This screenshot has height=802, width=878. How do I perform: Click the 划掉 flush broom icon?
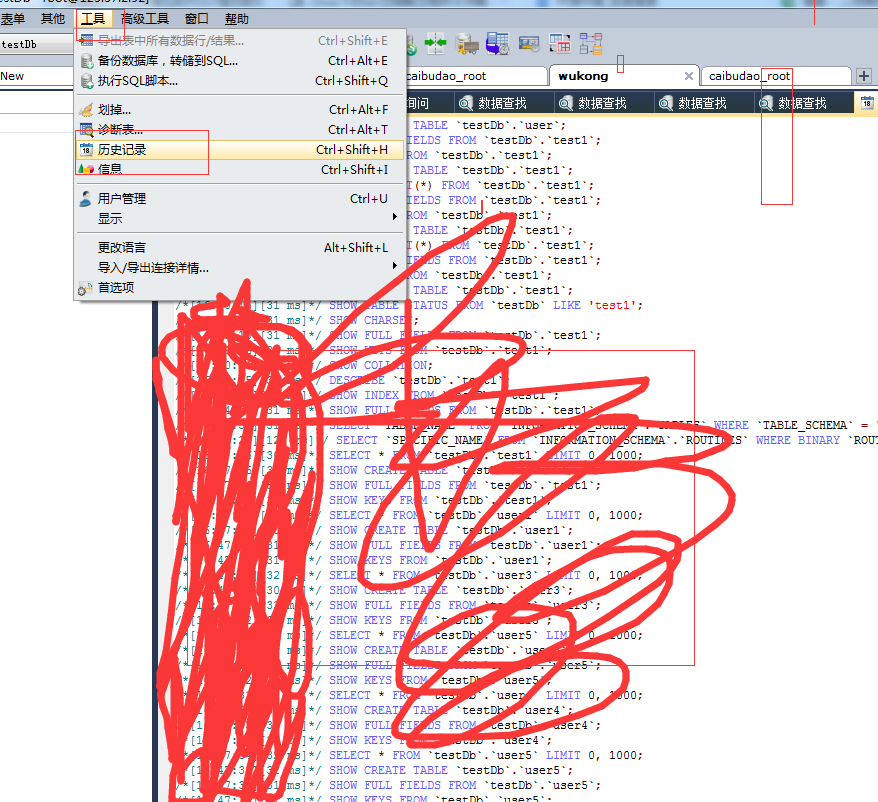(x=86, y=110)
